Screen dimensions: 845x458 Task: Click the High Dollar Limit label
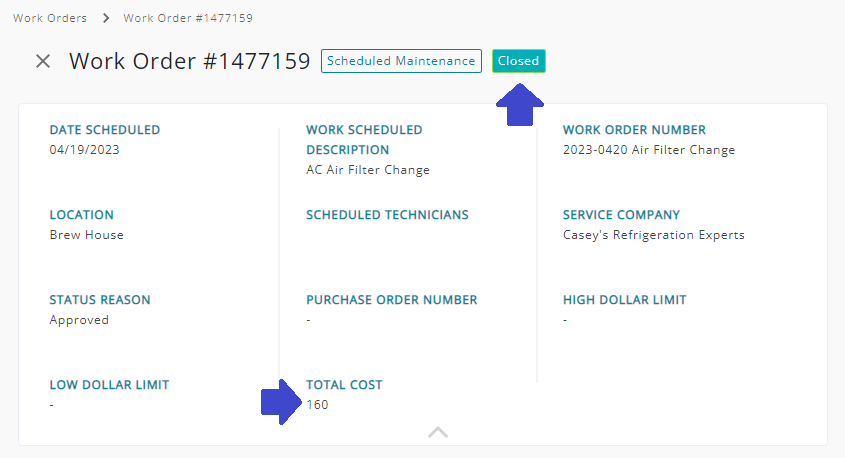tap(625, 300)
